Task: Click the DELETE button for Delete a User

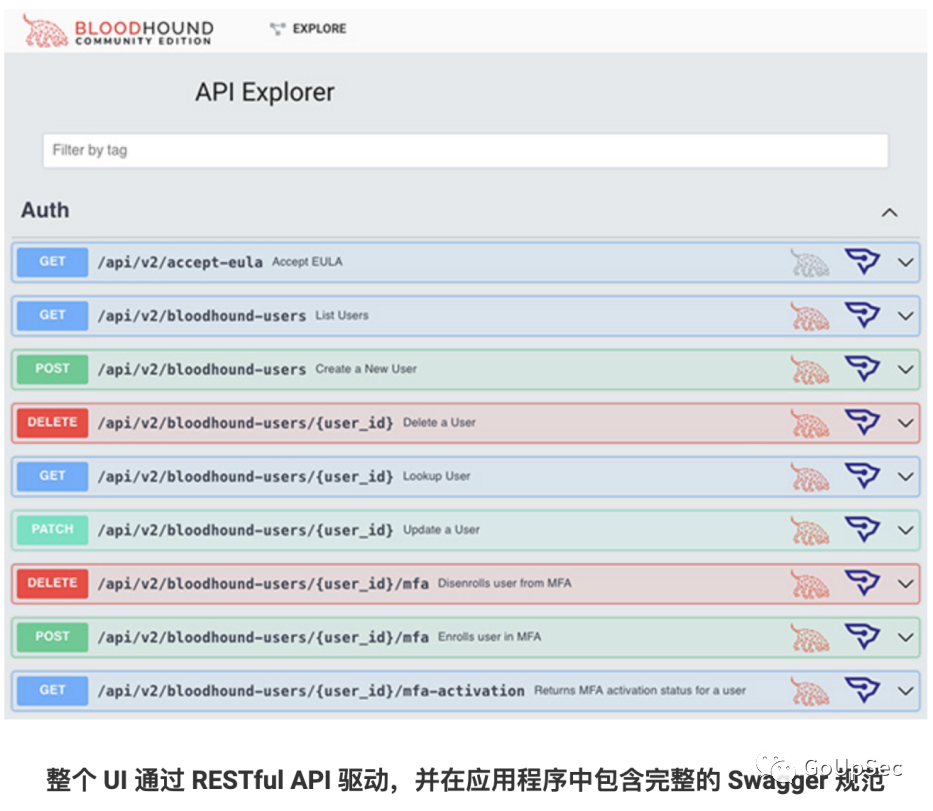Action: (52, 422)
